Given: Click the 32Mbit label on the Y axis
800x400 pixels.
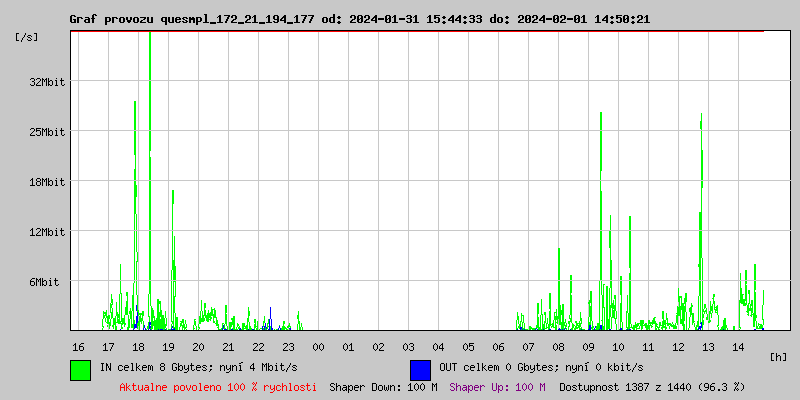Looking at the screenshot, I should click(x=47, y=82).
